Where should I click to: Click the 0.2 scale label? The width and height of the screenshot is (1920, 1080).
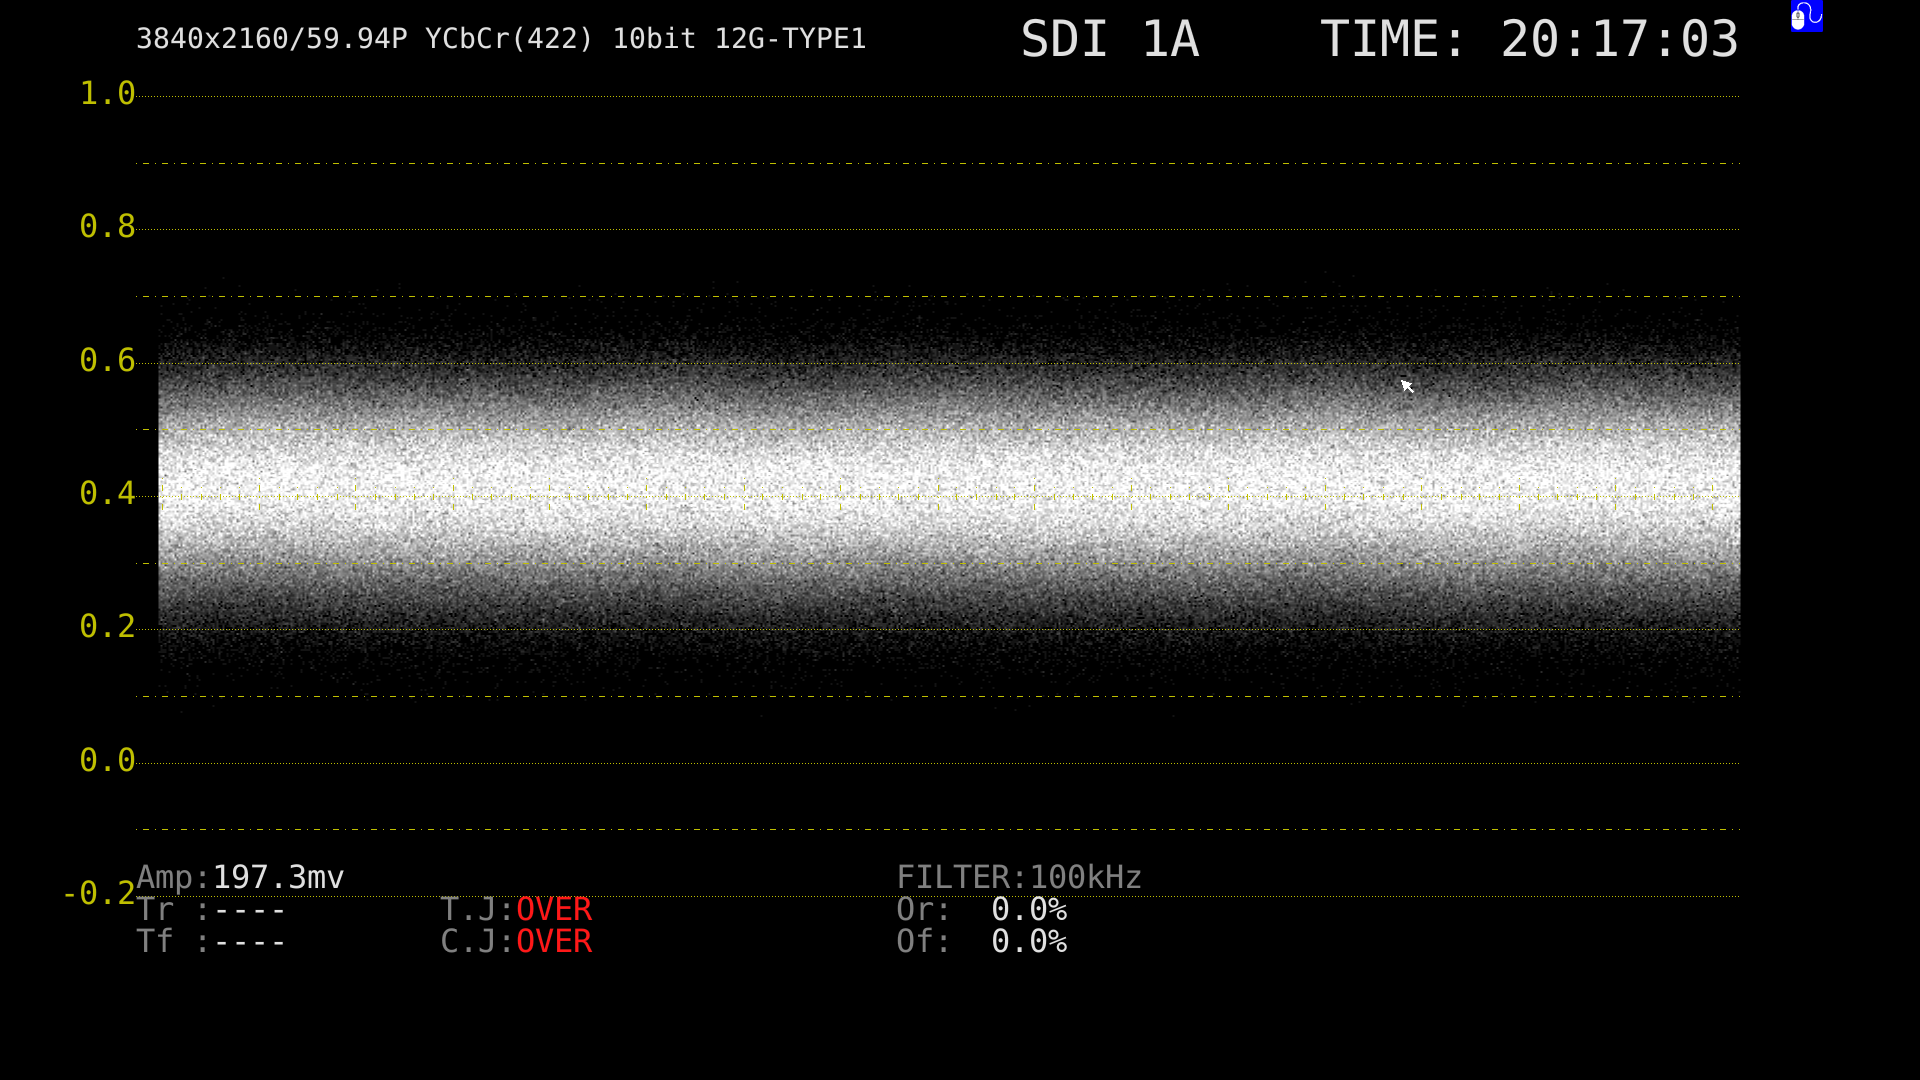pos(107,627)
